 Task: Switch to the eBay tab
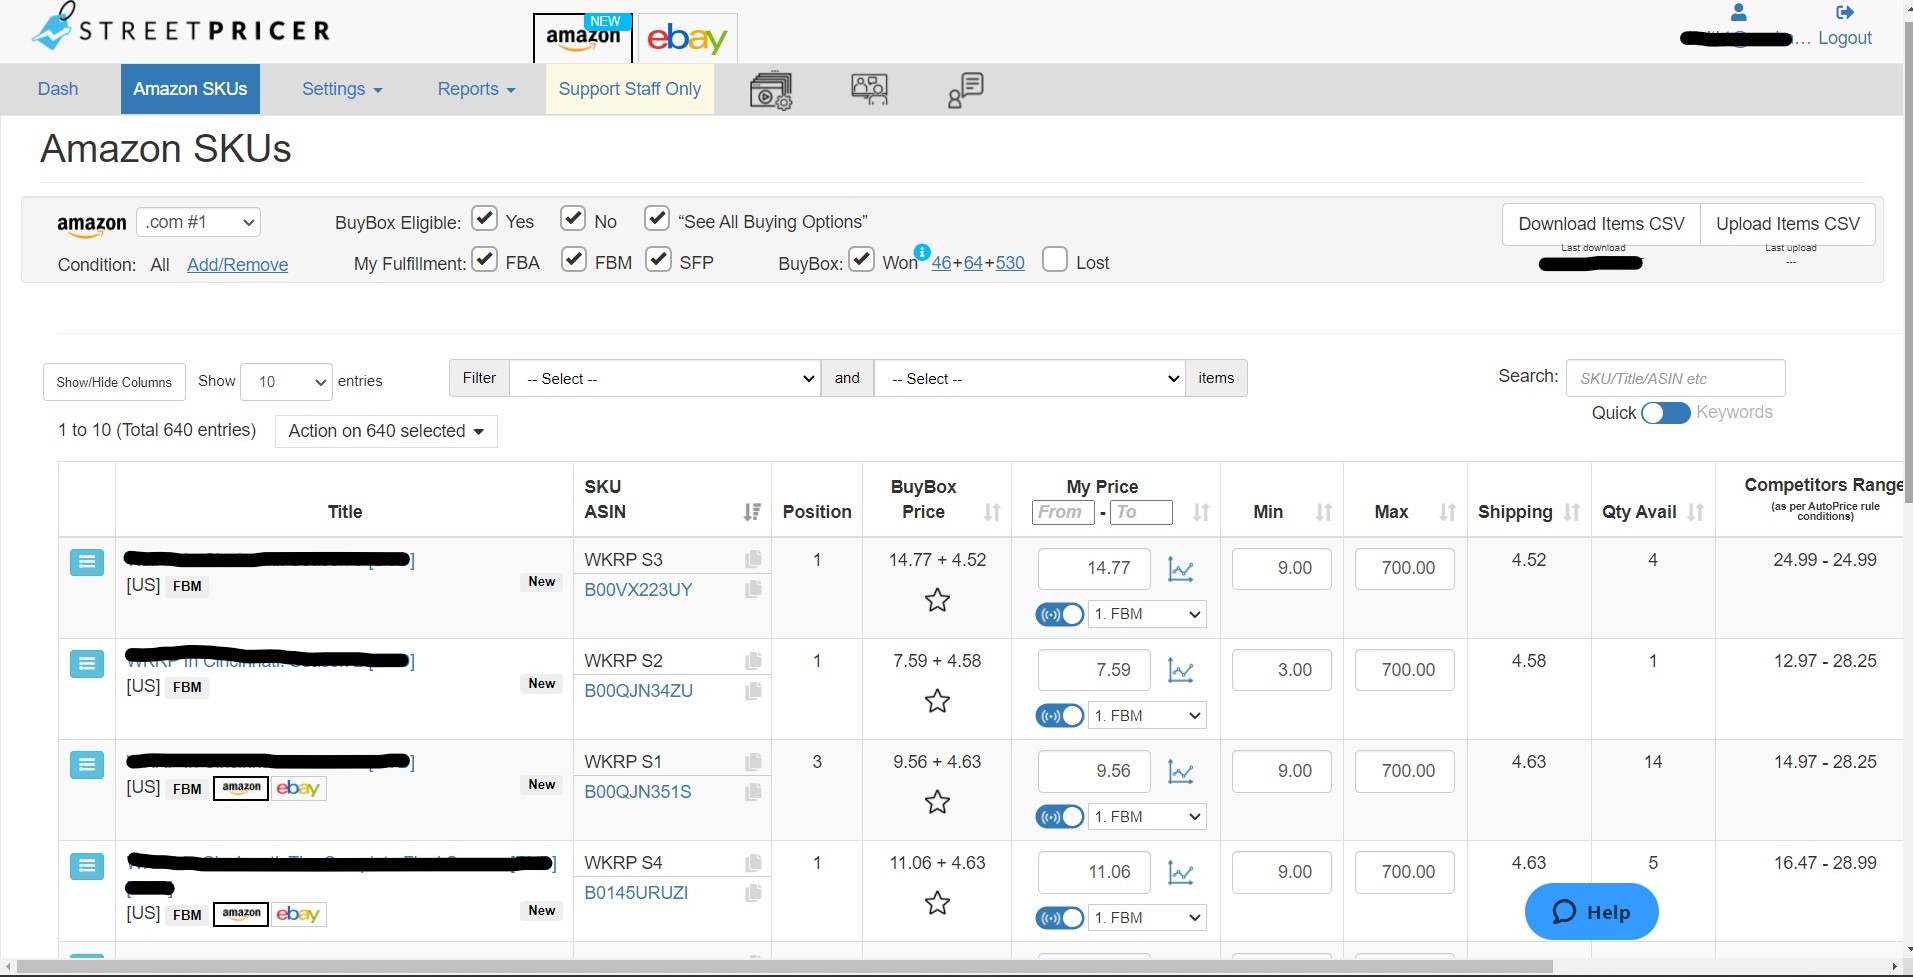click(x=687, y=39)
